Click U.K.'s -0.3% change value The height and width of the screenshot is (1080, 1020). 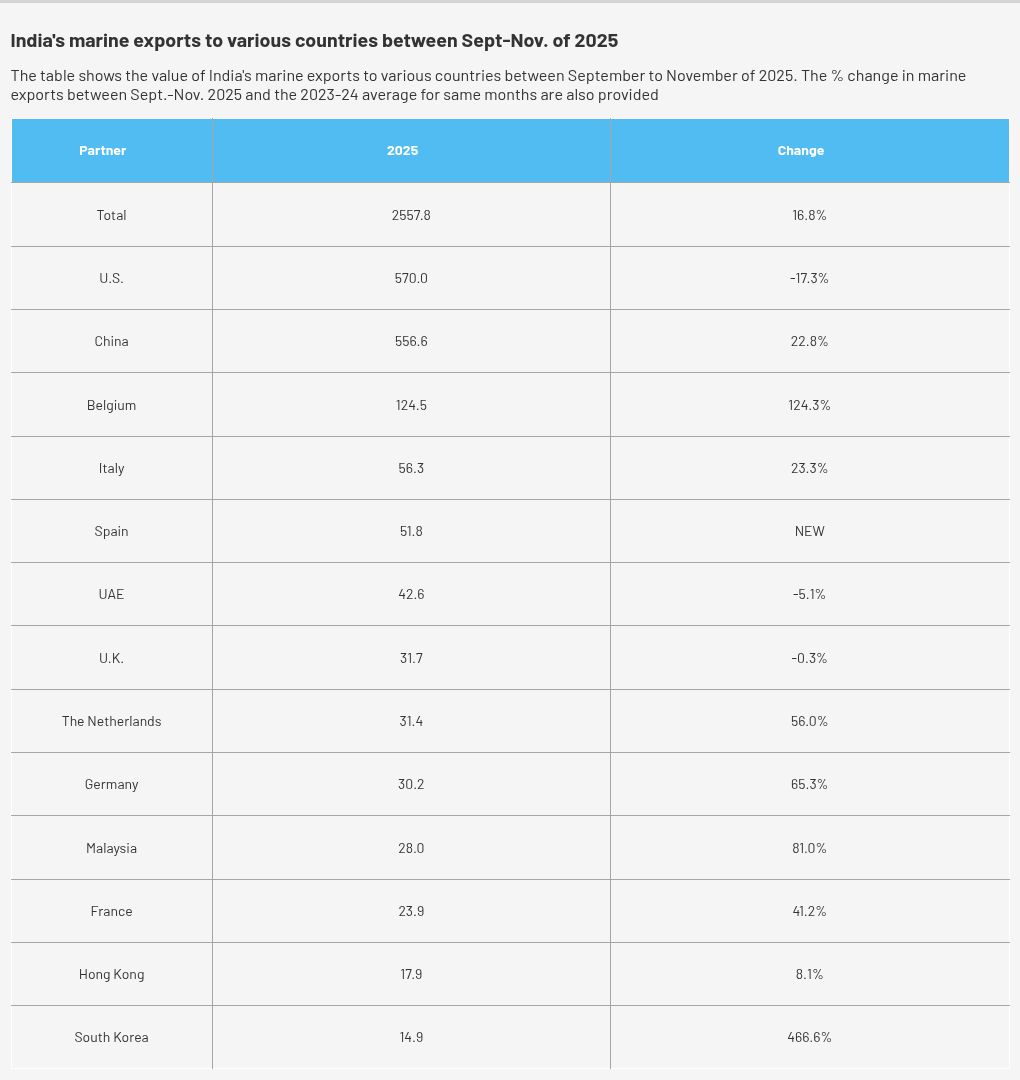click(809, 658)
